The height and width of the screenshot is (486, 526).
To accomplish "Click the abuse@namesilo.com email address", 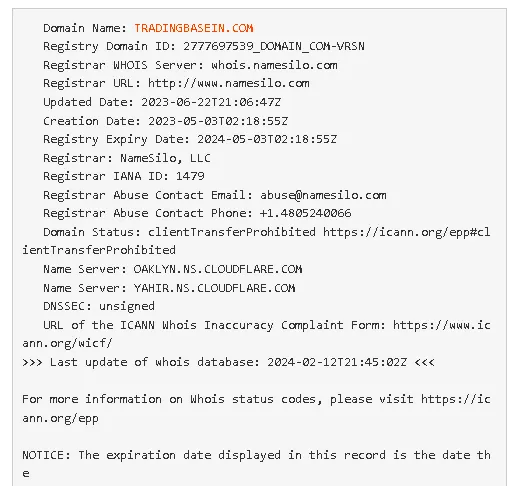I will [x=323, y=195].
